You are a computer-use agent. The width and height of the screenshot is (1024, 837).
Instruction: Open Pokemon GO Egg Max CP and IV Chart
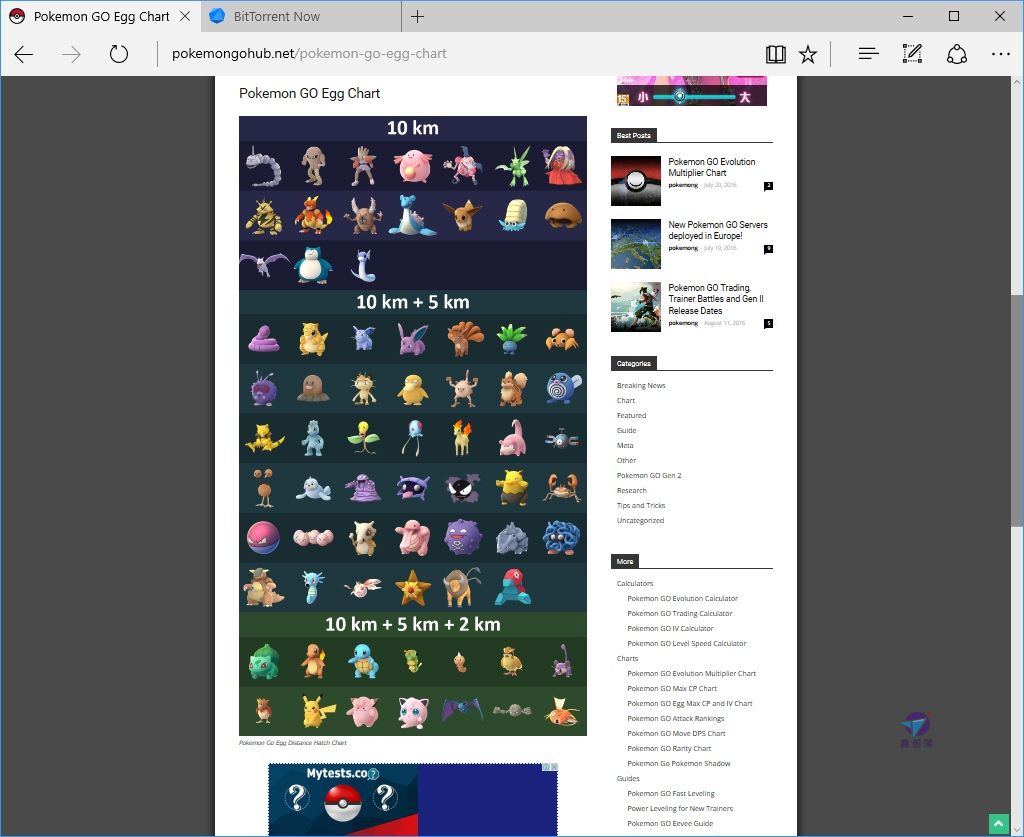[x=690, y=703]
